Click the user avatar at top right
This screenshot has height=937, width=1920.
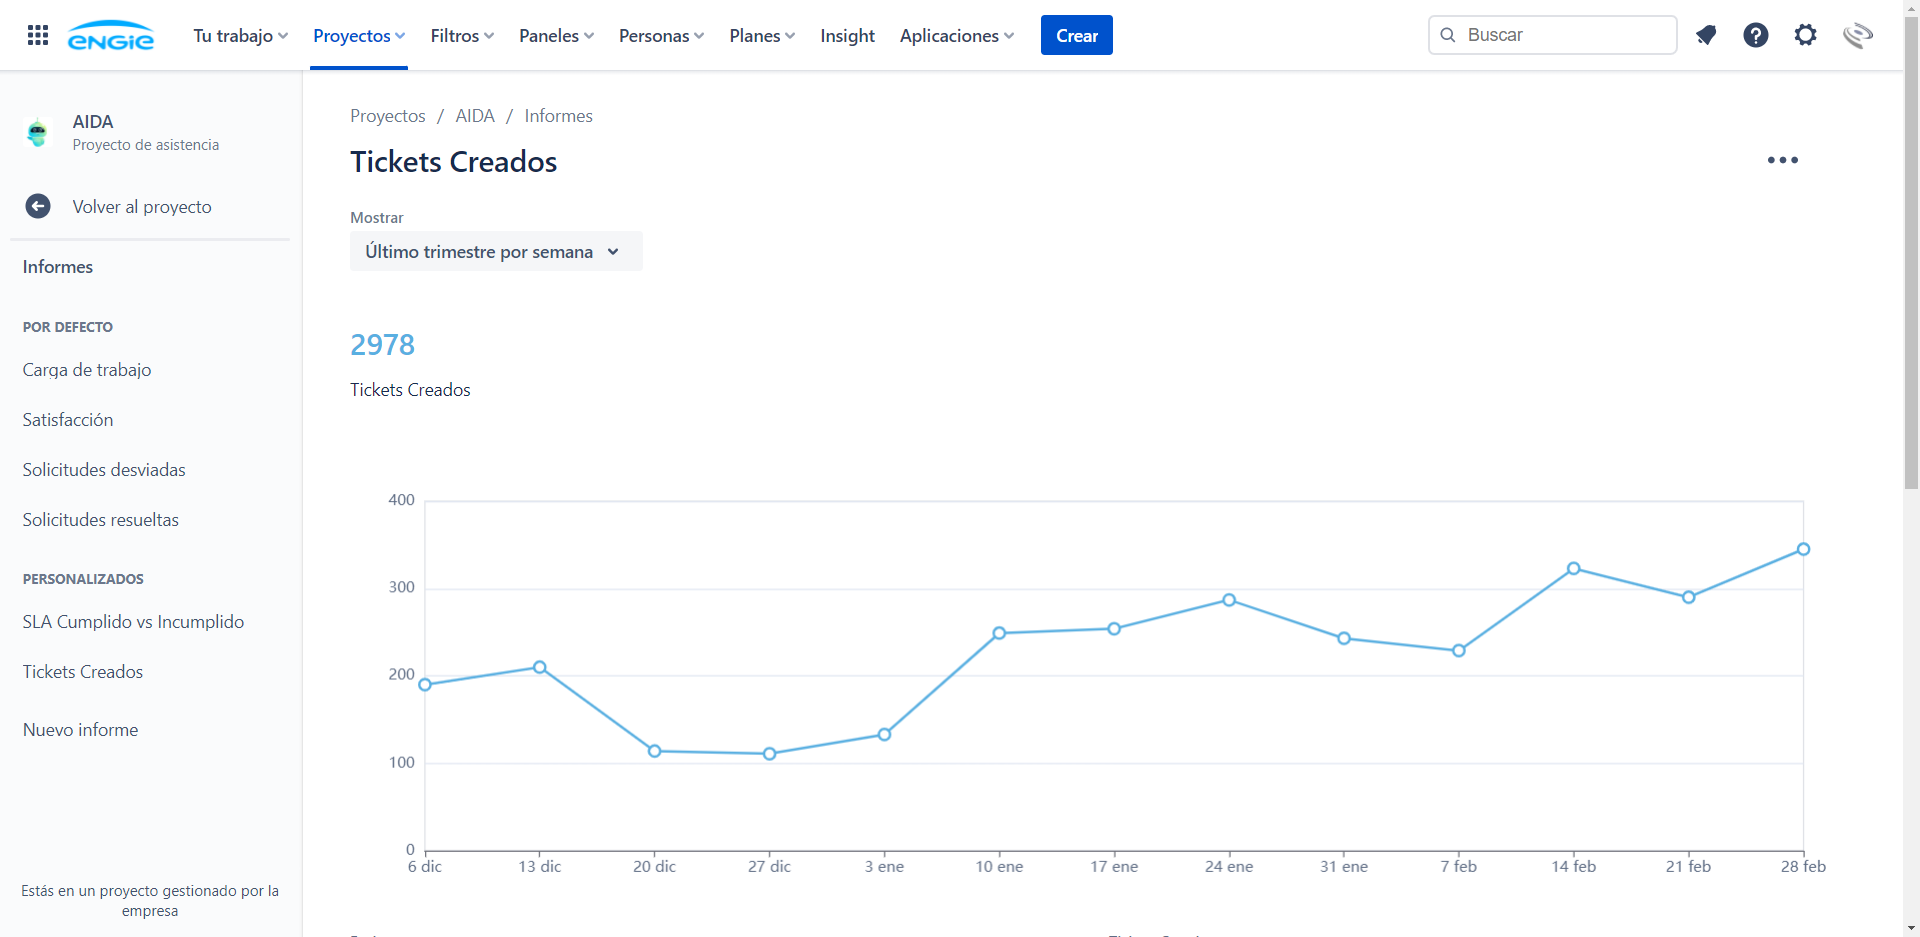pyautogui.click(x=1858, y=35)
